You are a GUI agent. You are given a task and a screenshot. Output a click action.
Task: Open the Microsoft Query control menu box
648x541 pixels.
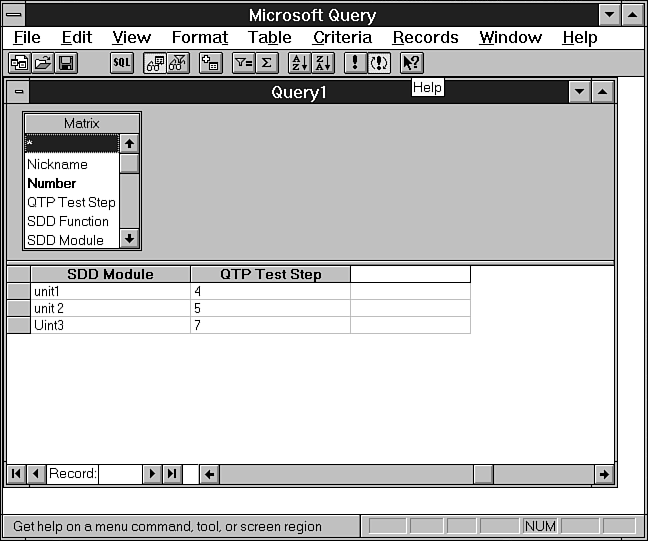pos(14,15)
